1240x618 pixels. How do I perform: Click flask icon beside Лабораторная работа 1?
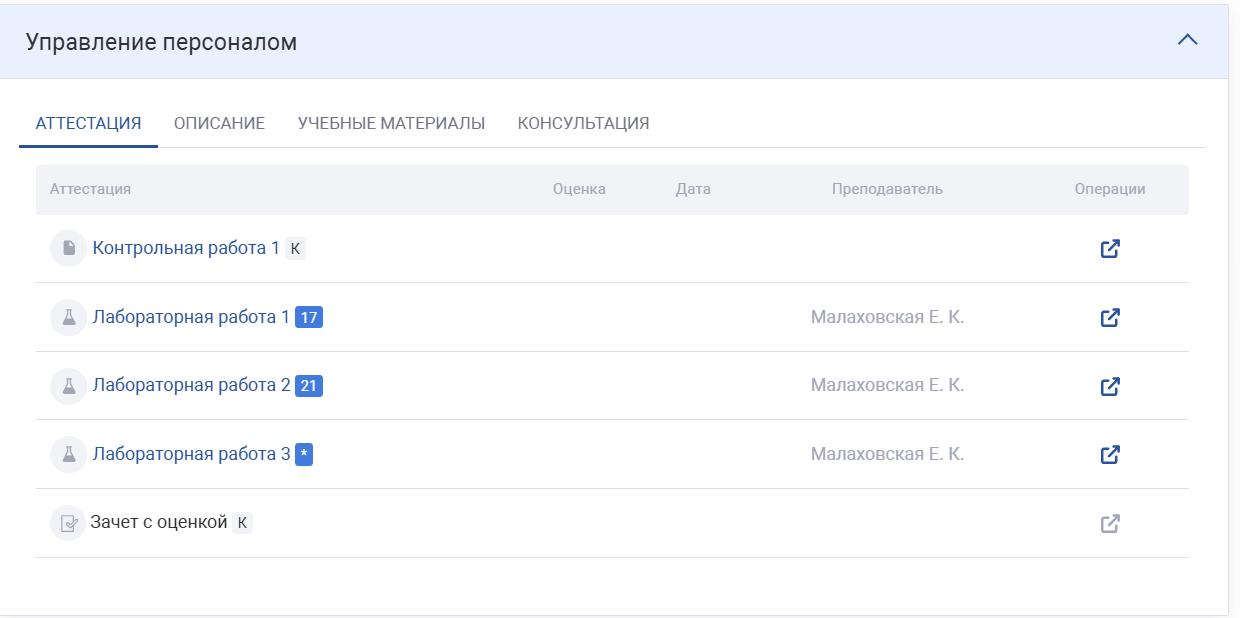click(68, 318)
